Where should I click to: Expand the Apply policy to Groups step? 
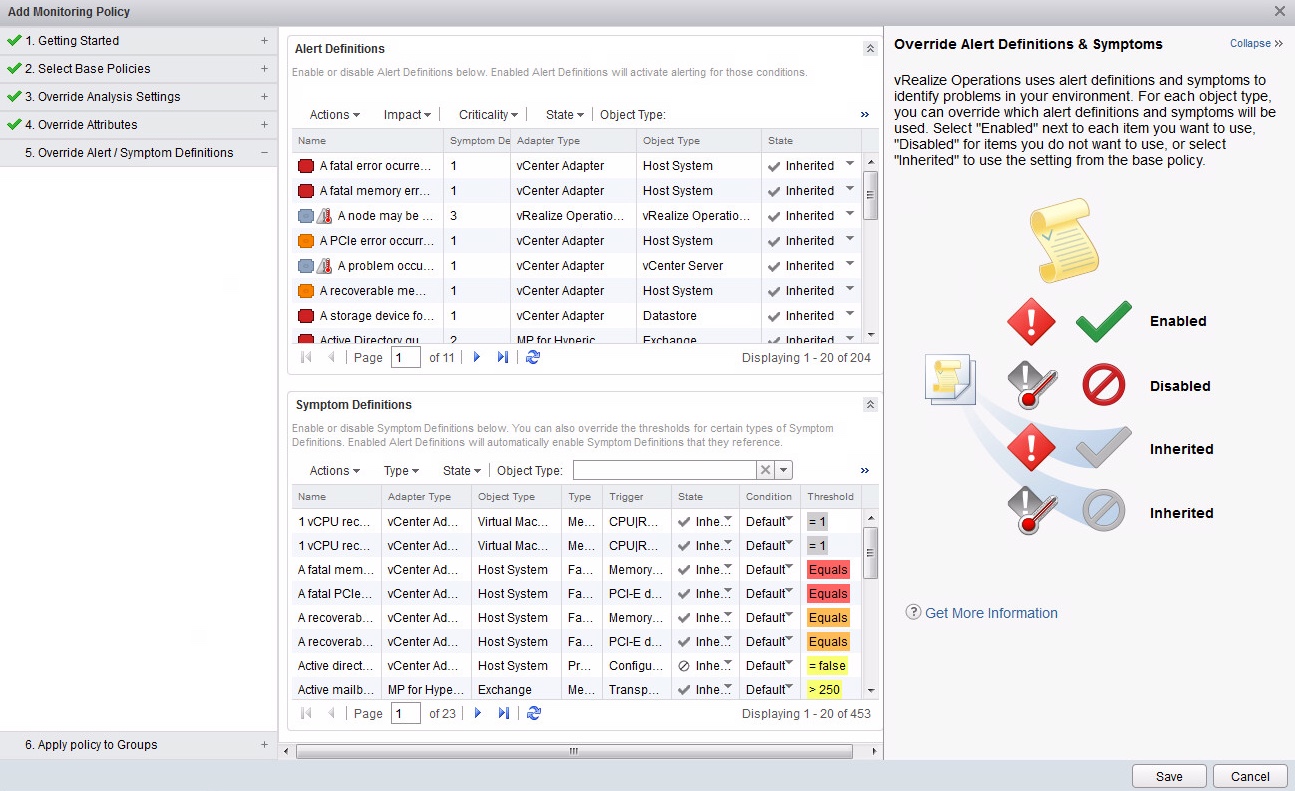[264, 745]
